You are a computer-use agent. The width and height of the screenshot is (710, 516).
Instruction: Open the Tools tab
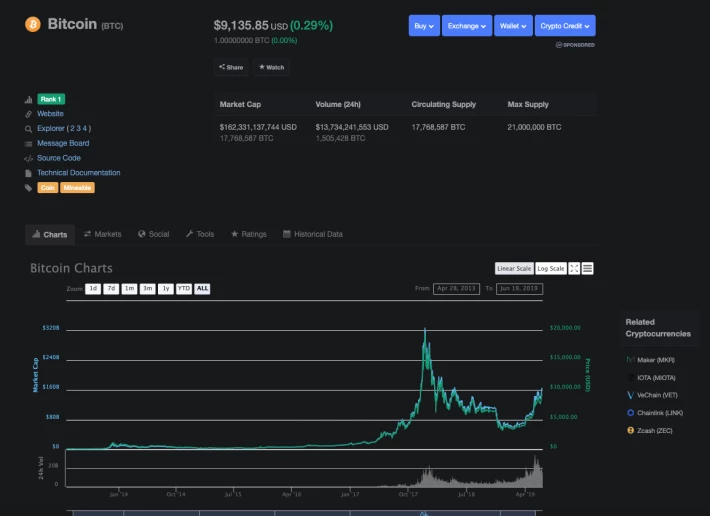click(200, 234)
